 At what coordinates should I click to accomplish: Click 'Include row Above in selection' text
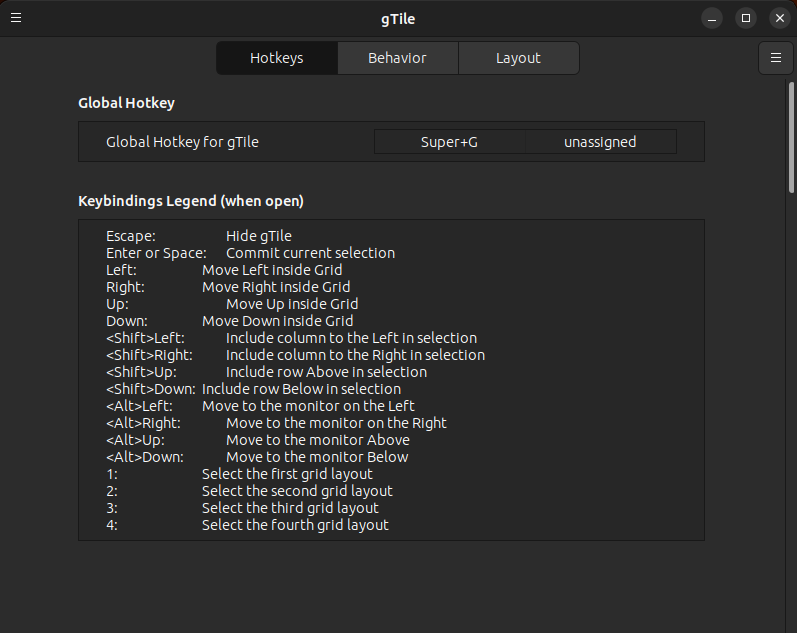326,372
